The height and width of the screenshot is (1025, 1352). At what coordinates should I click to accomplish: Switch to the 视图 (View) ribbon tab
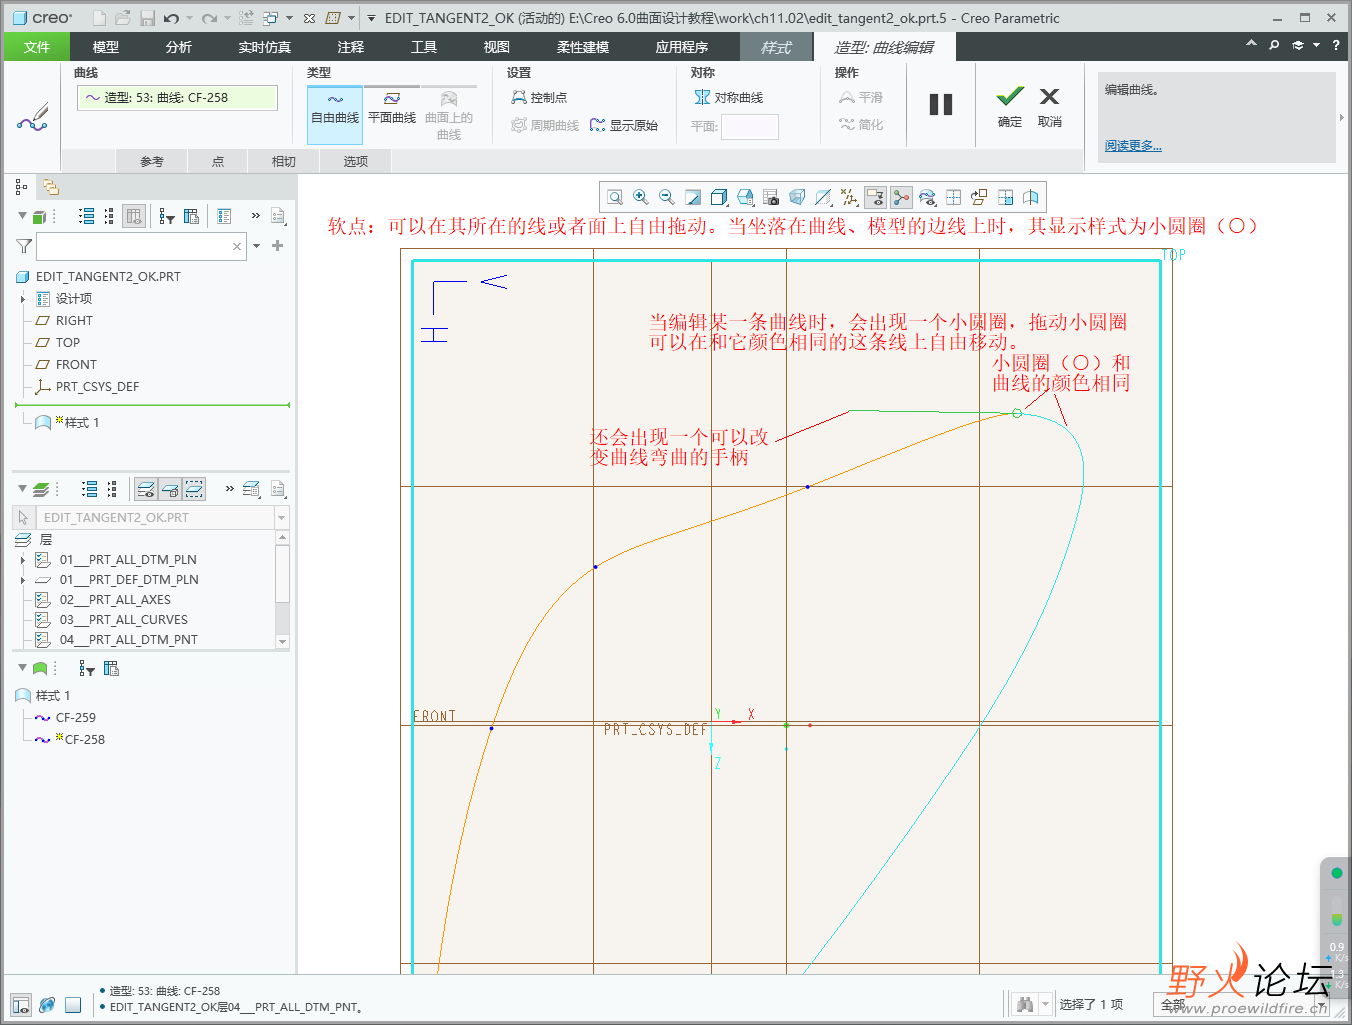point(497,47)
